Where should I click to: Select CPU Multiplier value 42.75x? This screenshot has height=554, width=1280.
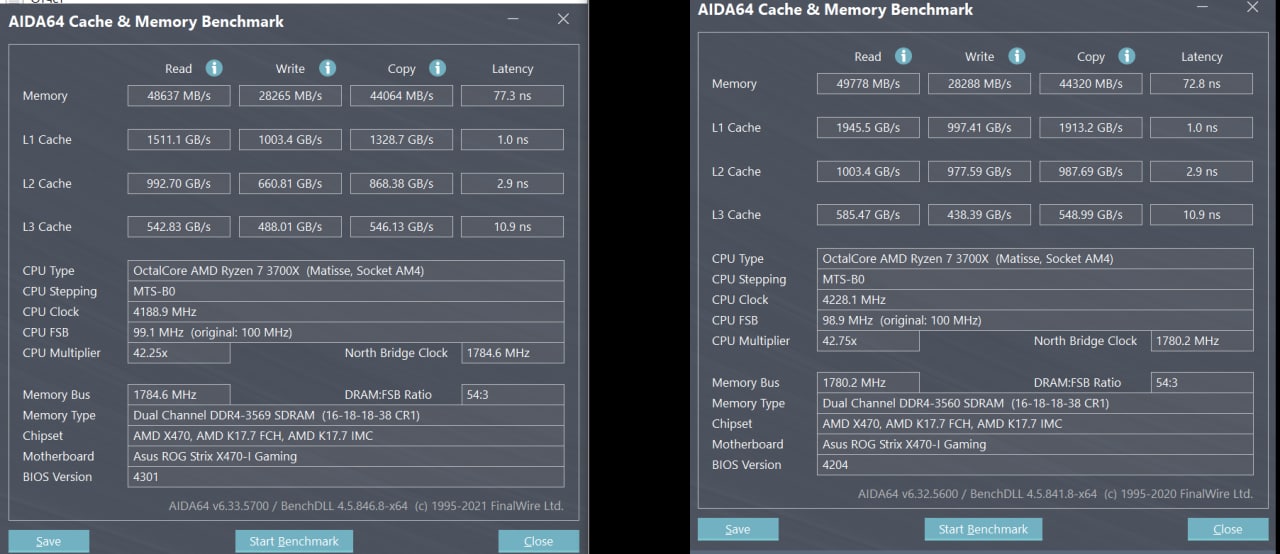tap(868, 341)
